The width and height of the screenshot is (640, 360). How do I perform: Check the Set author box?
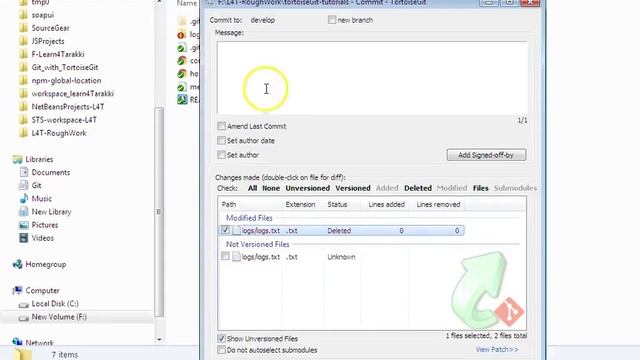(221, 154)
